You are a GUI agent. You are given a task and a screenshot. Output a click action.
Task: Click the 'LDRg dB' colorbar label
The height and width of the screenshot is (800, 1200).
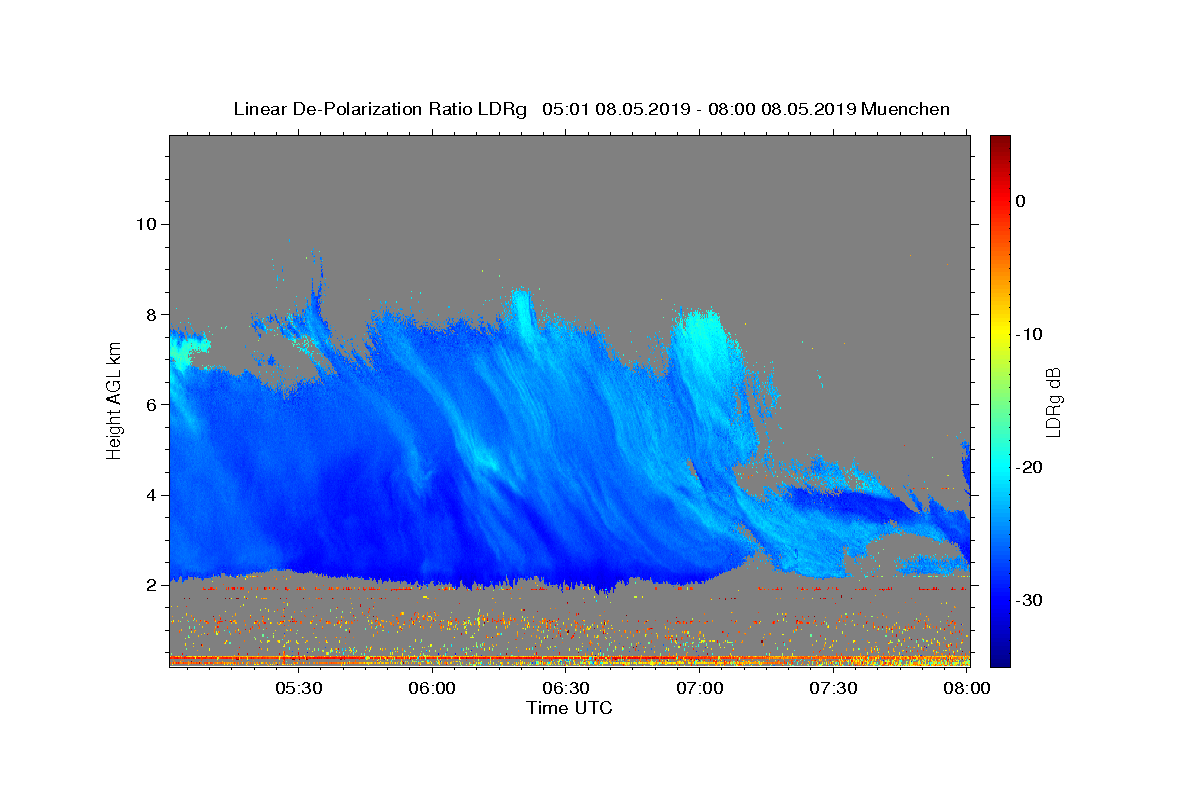click(x=1053, y=402)
